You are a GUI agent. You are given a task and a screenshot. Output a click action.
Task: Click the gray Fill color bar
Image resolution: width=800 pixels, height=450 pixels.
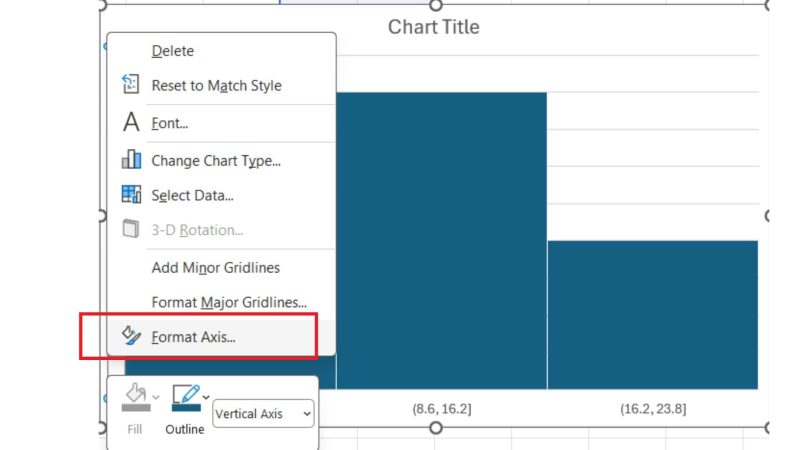[136, 408]
